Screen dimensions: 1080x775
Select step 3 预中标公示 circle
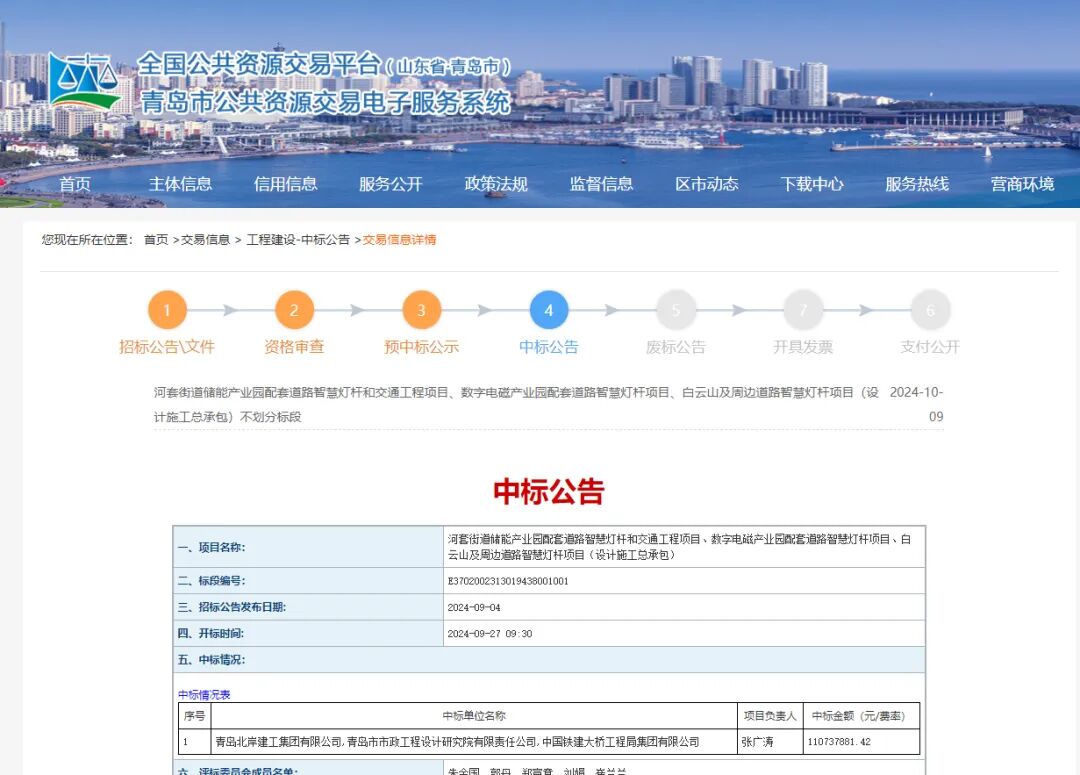tap(421, 311)
